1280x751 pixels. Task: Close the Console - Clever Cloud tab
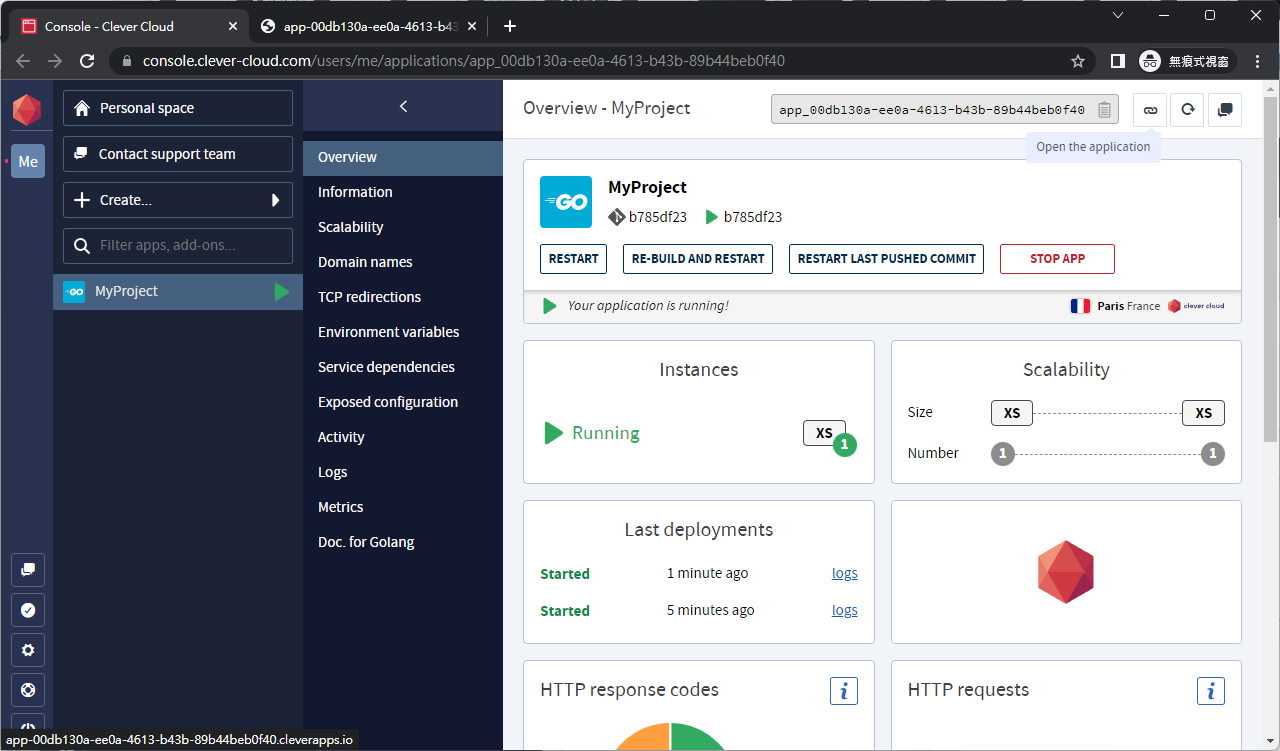coord(233,26)
